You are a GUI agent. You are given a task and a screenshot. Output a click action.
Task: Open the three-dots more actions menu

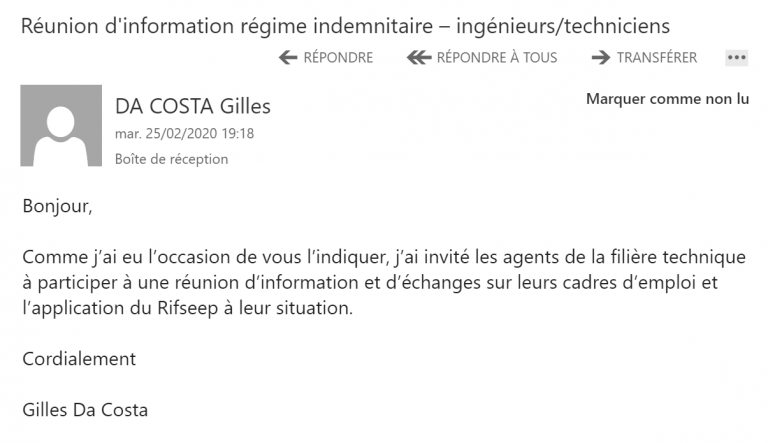point(737,58)
